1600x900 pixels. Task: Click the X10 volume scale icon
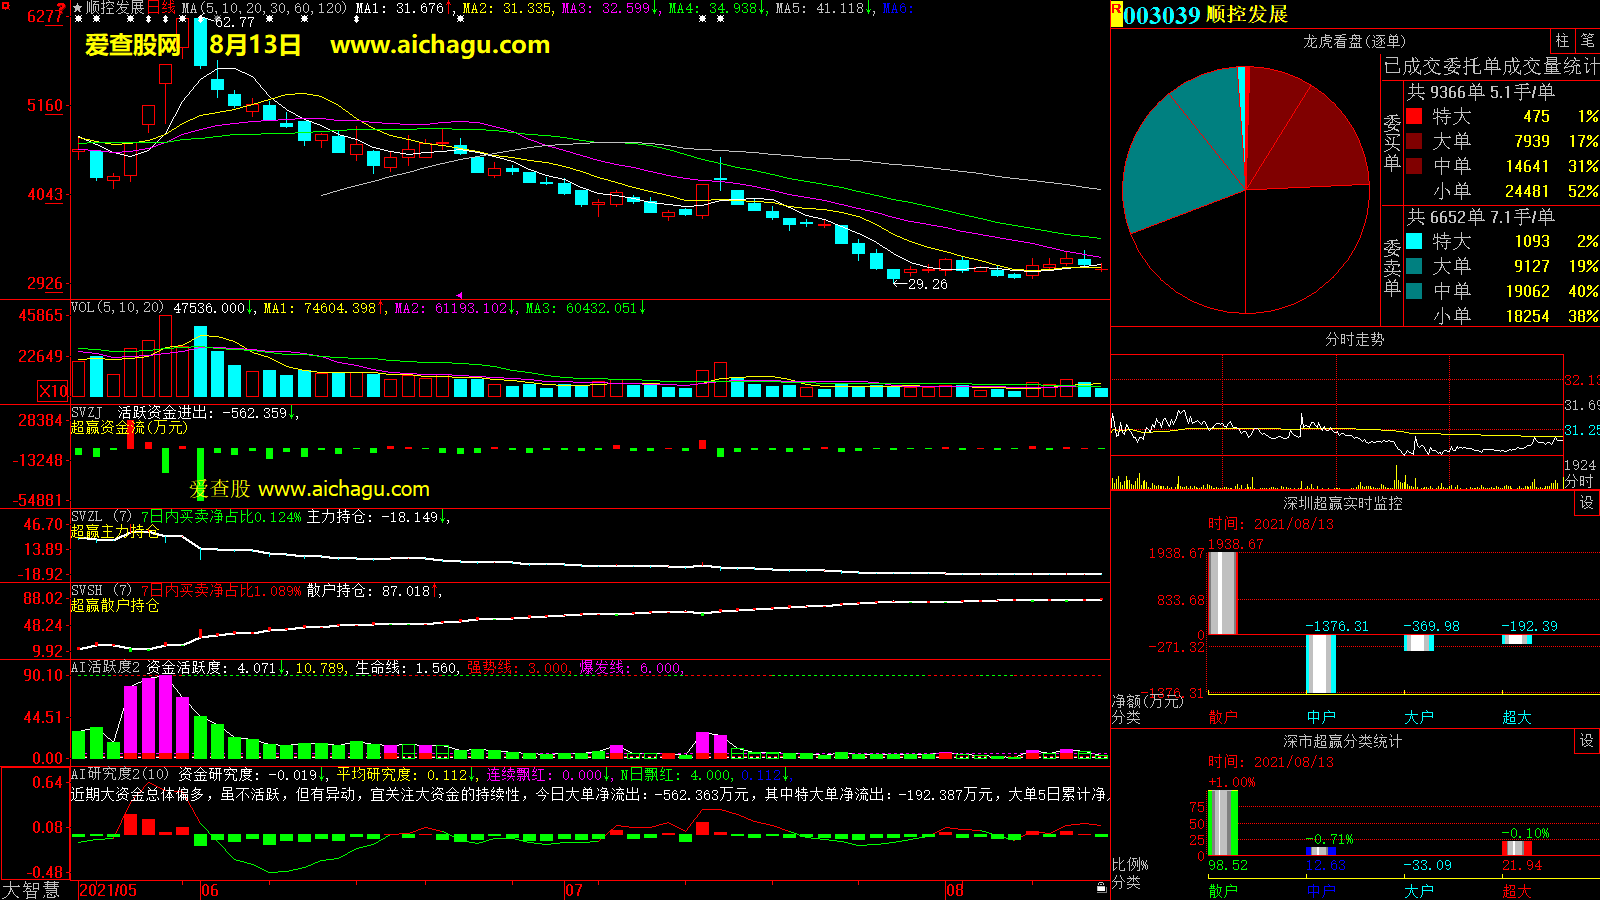(x=53, y=391)
